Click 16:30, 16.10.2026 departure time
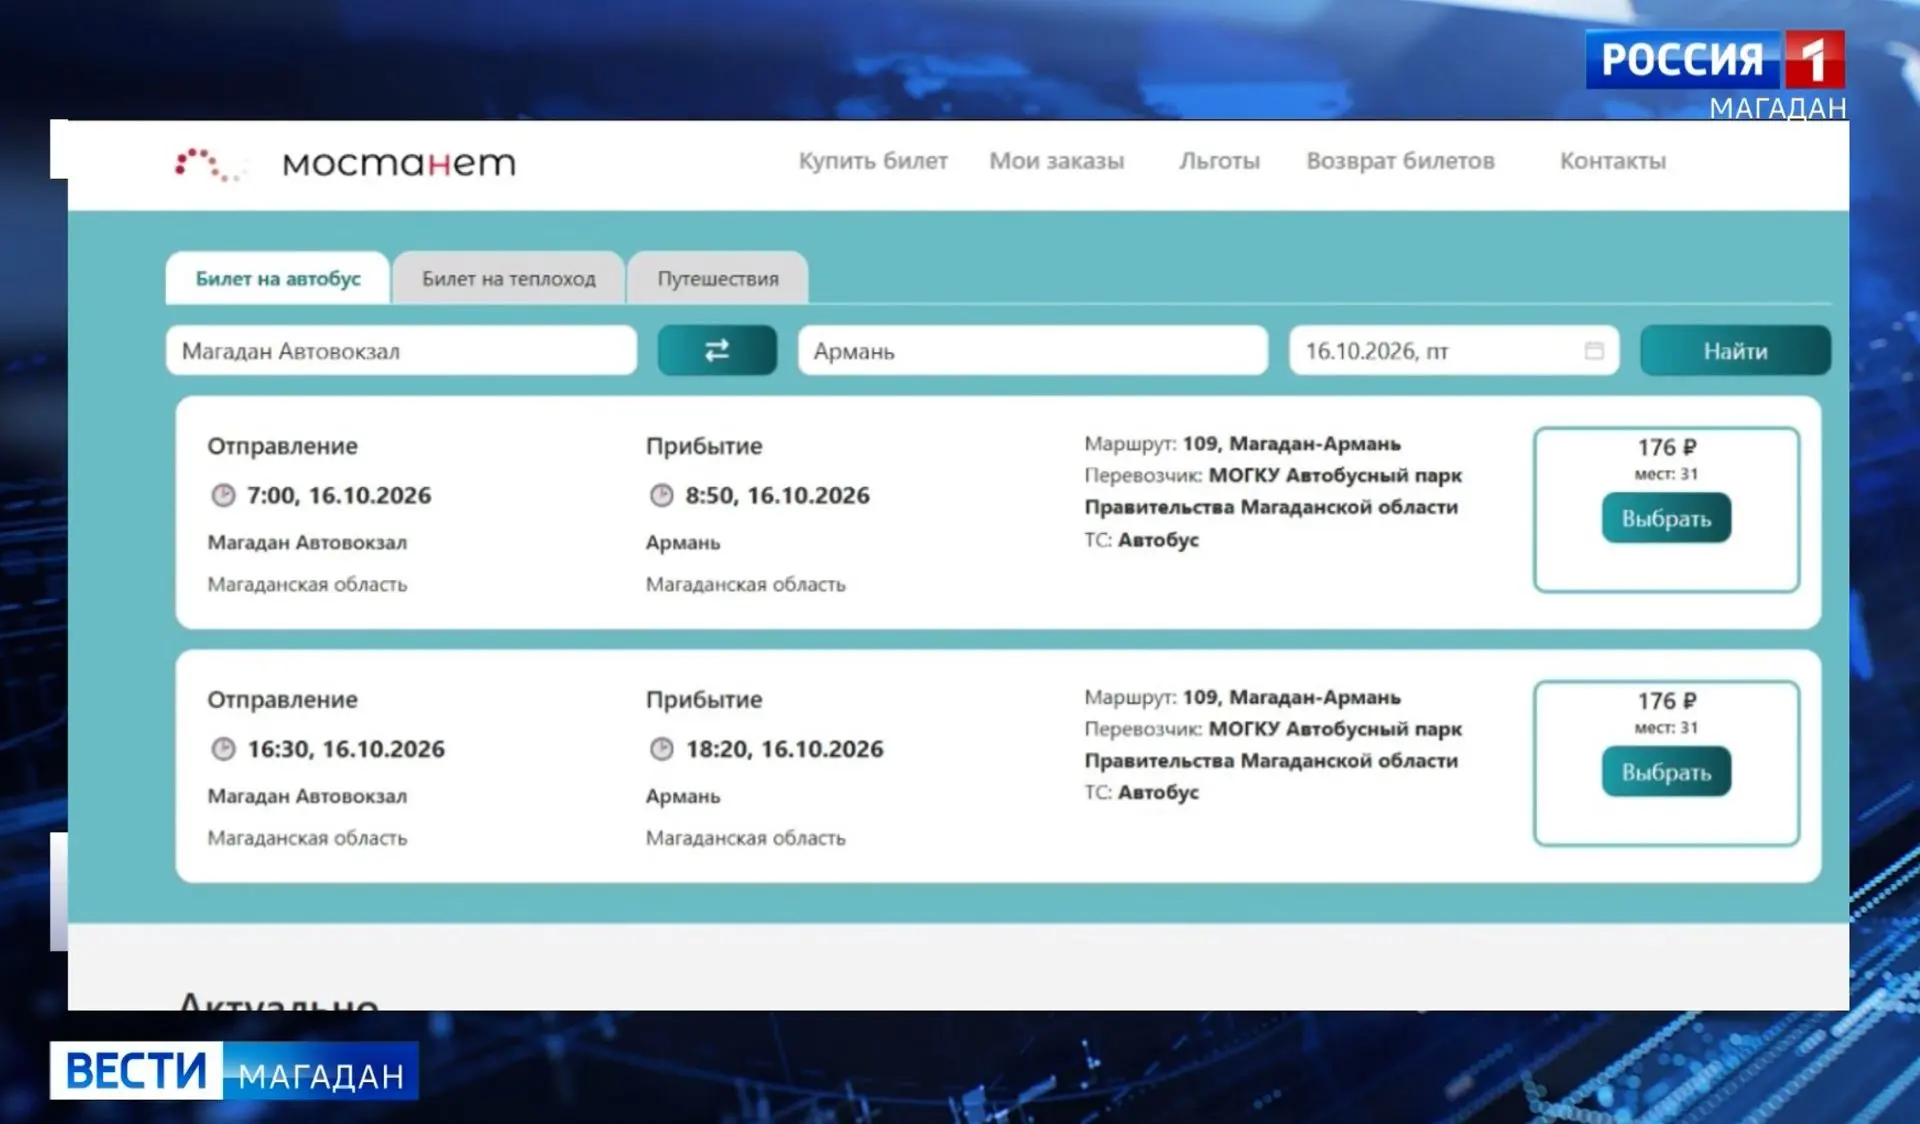The height and width of the screenshot is (1124, 1920). click(x=346, y=749)
